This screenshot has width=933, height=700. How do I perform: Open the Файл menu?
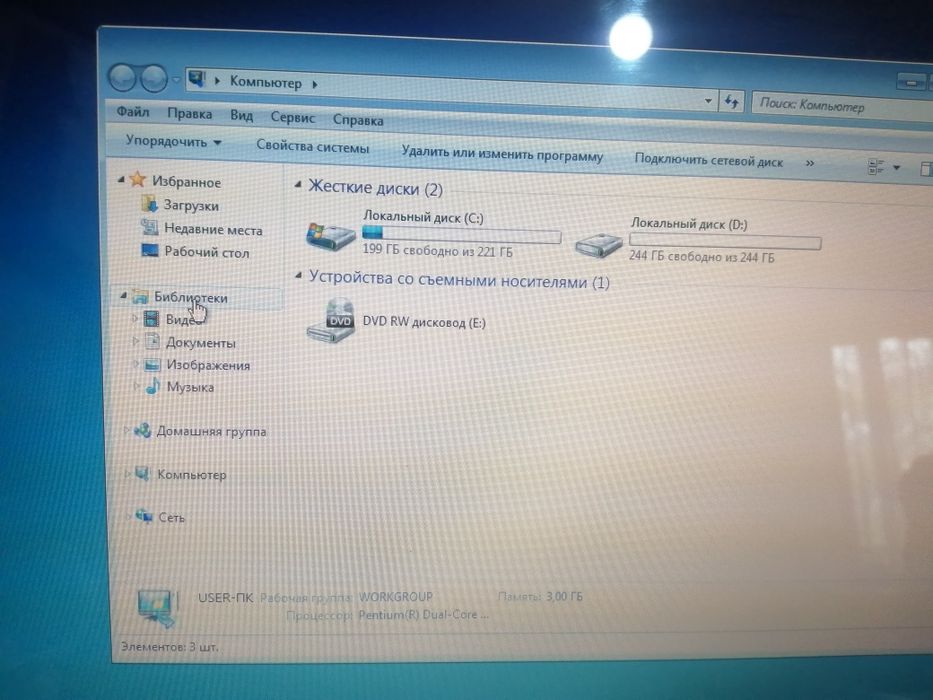(133, 111)
